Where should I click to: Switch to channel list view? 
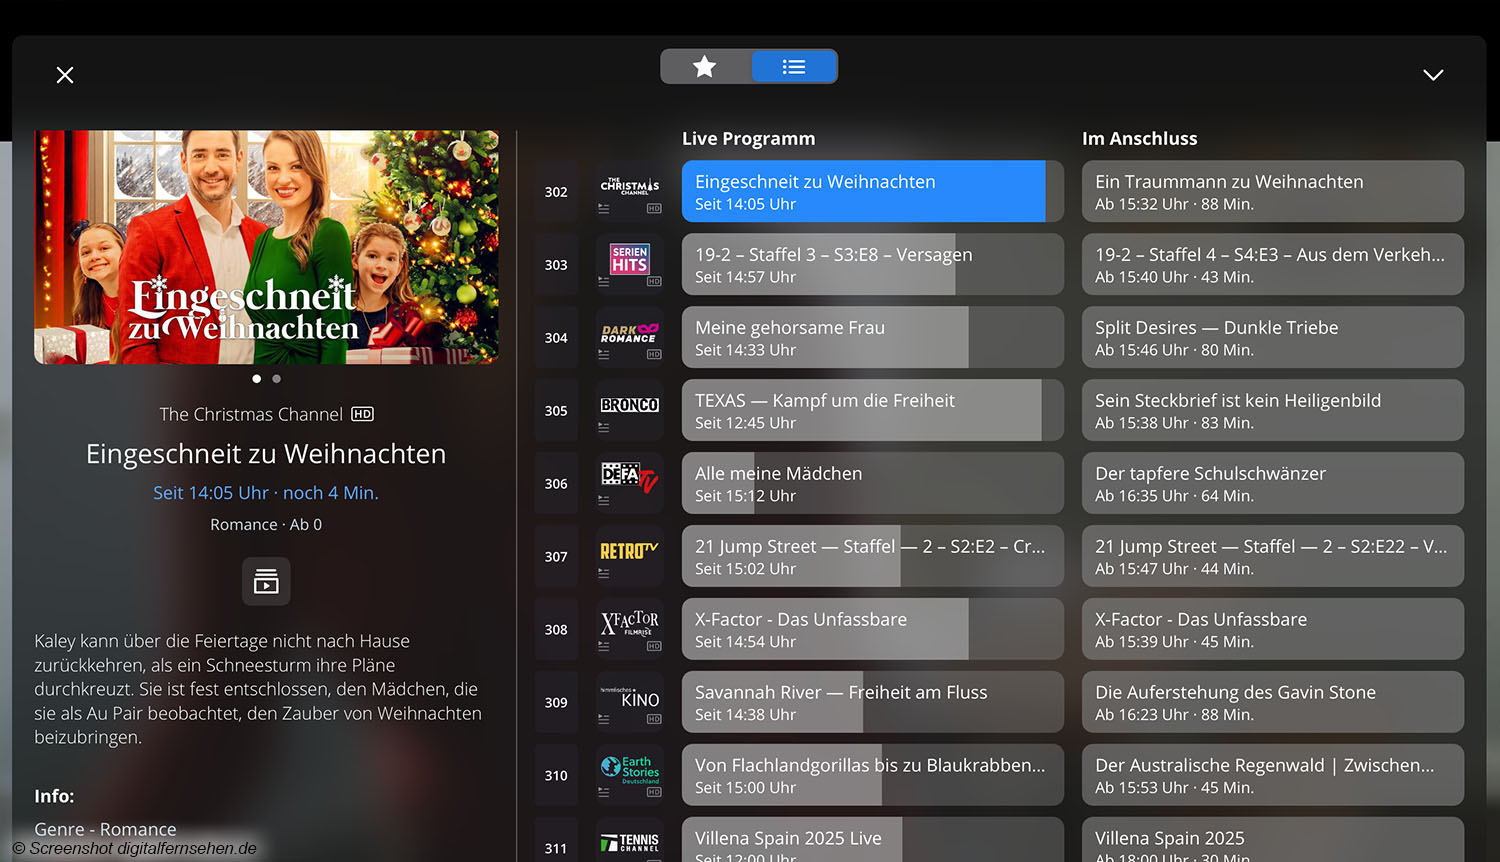[794, 67]
